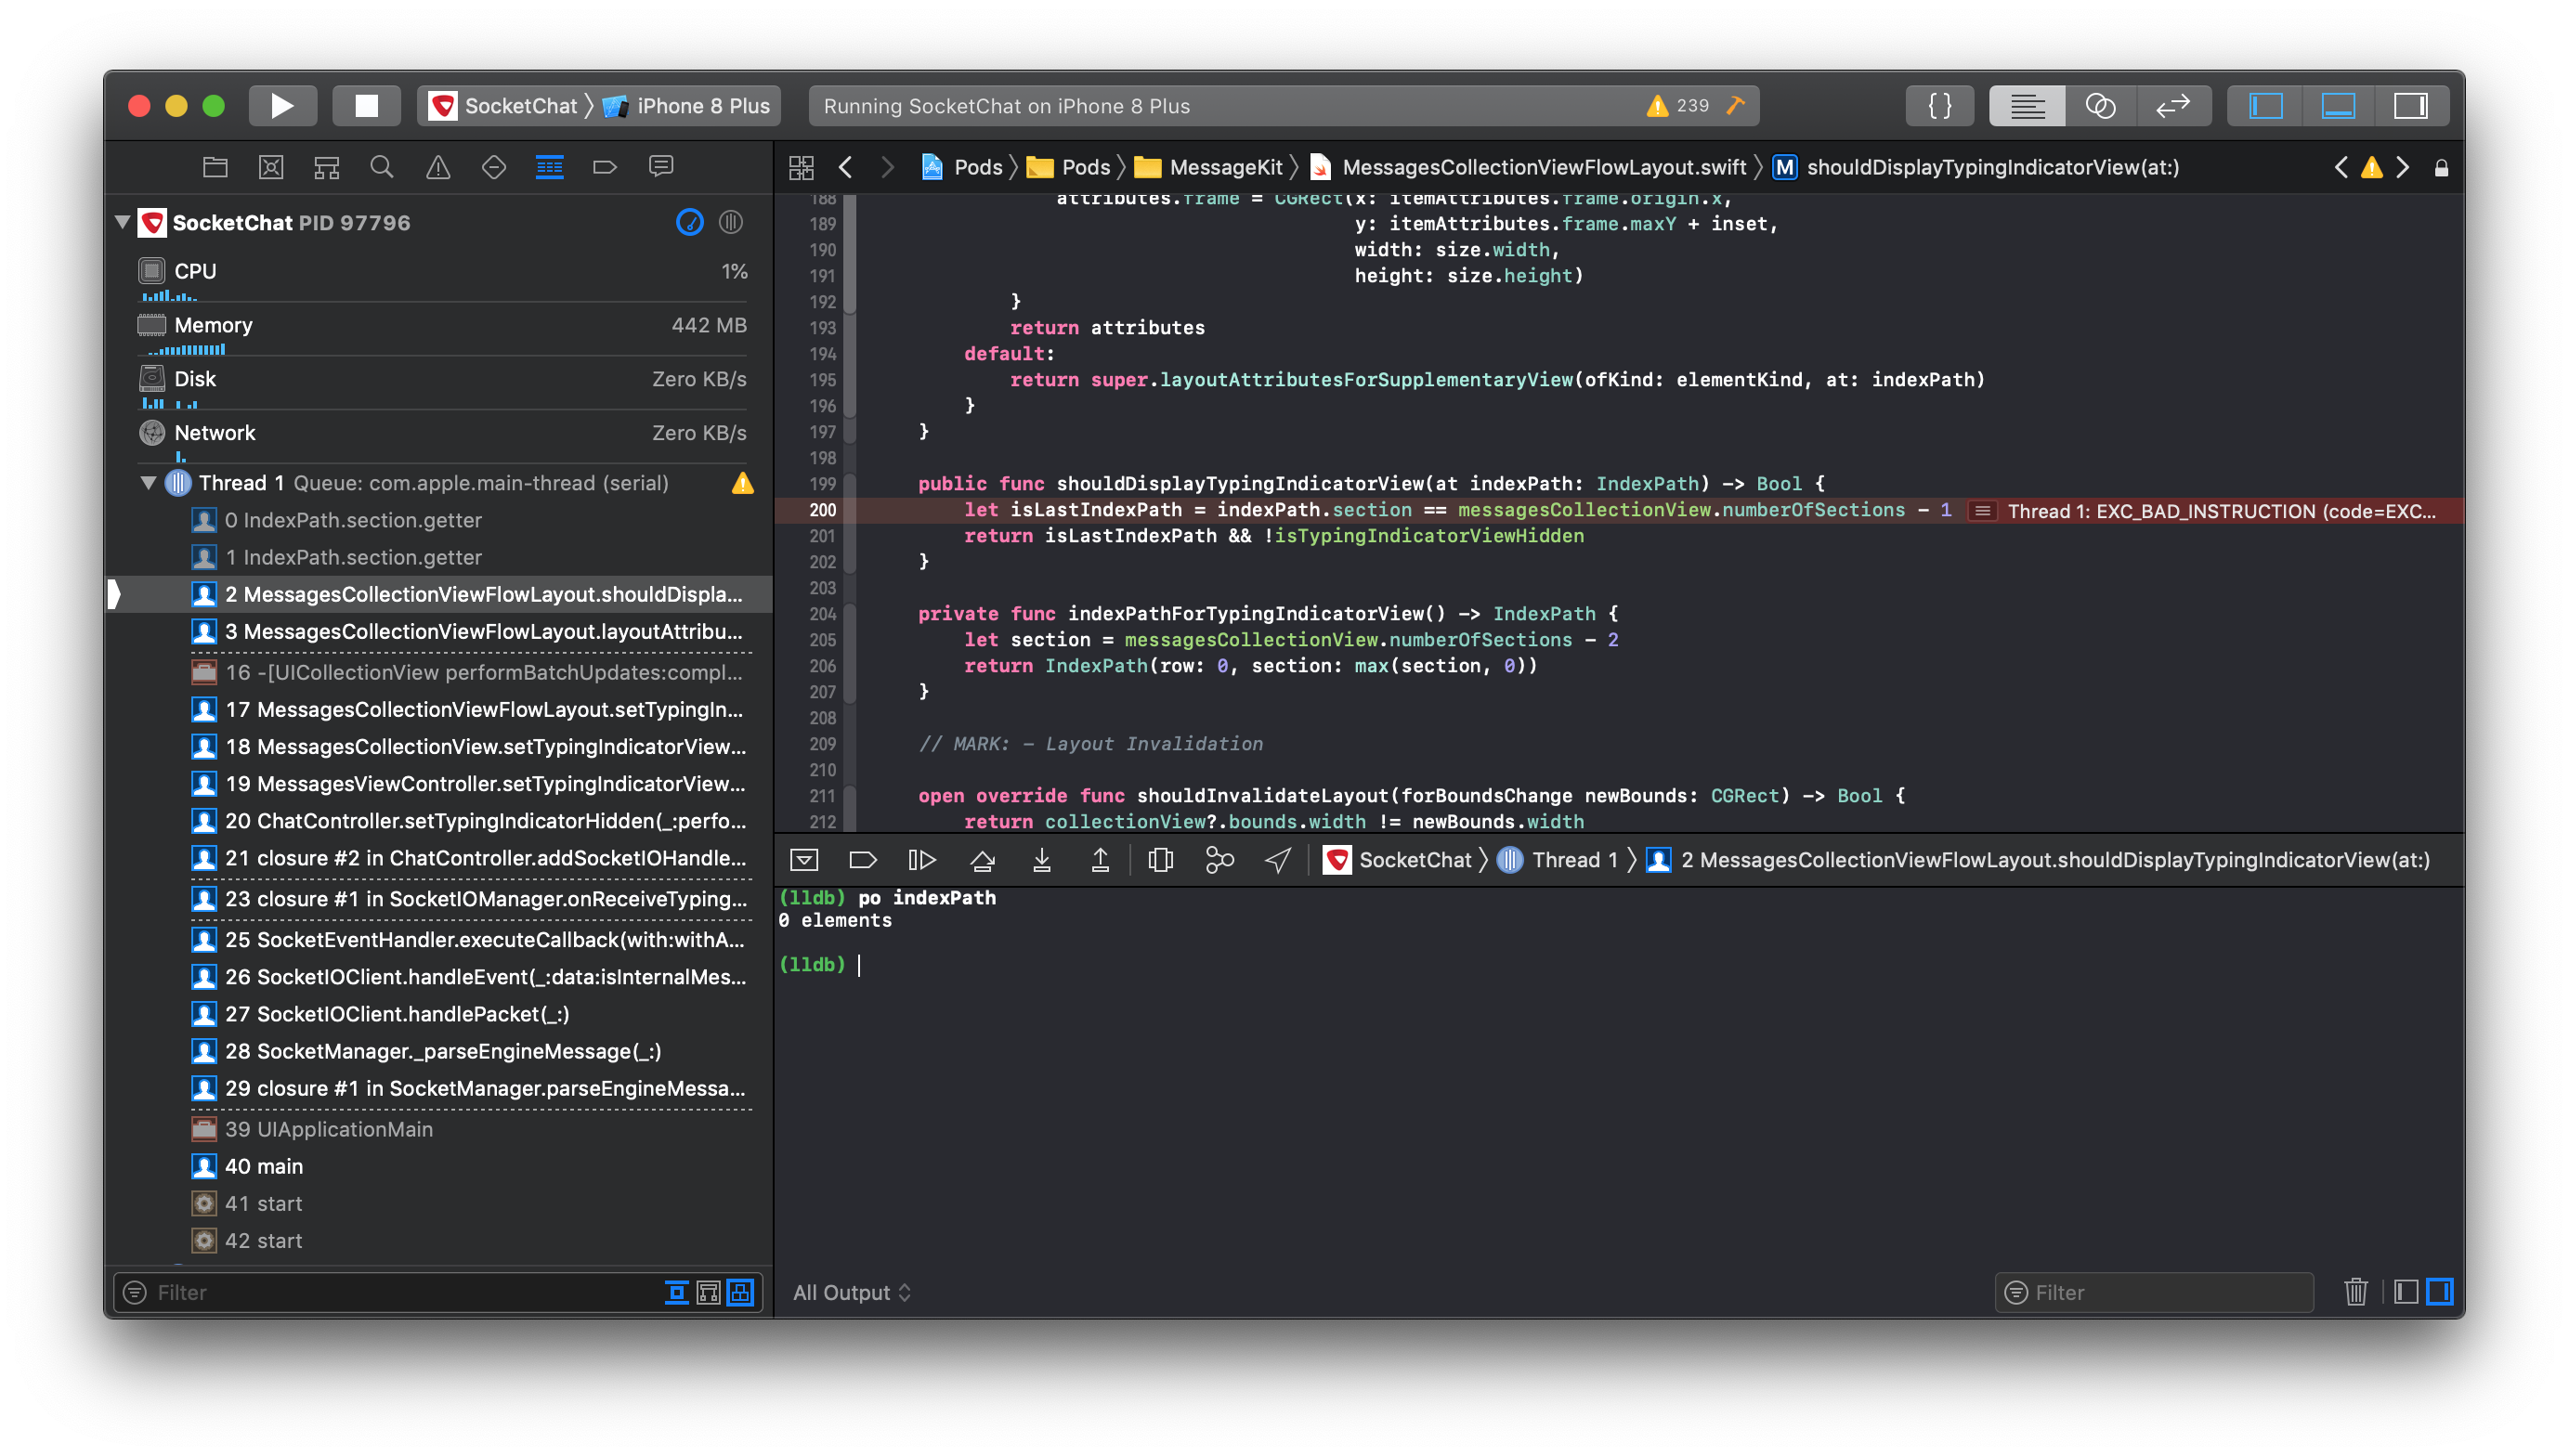The width and height of the screenshot is (2569, 1456).
Task: Switch to the Standard editor
Action: click(x=2027, y=106)
